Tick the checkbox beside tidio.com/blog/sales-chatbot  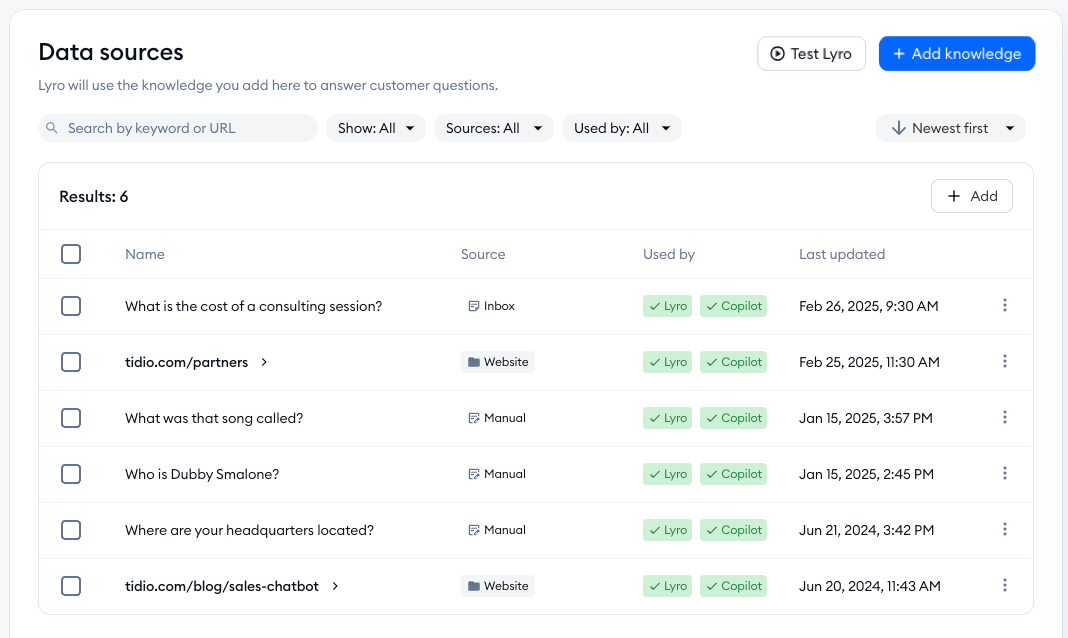(x=71, y=586)
